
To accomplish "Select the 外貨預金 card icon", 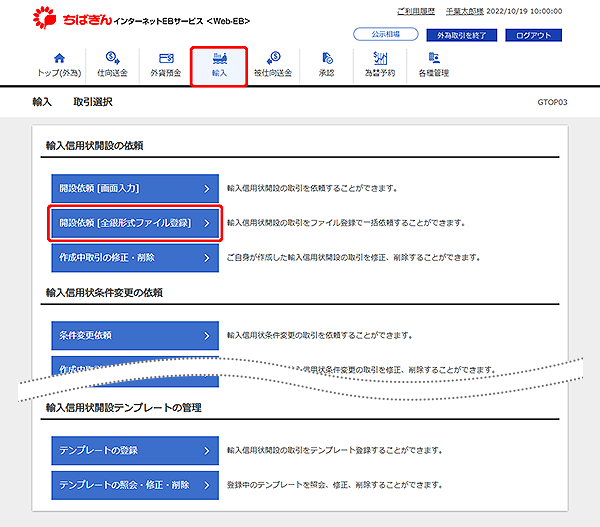I will (x=166, y=58).
